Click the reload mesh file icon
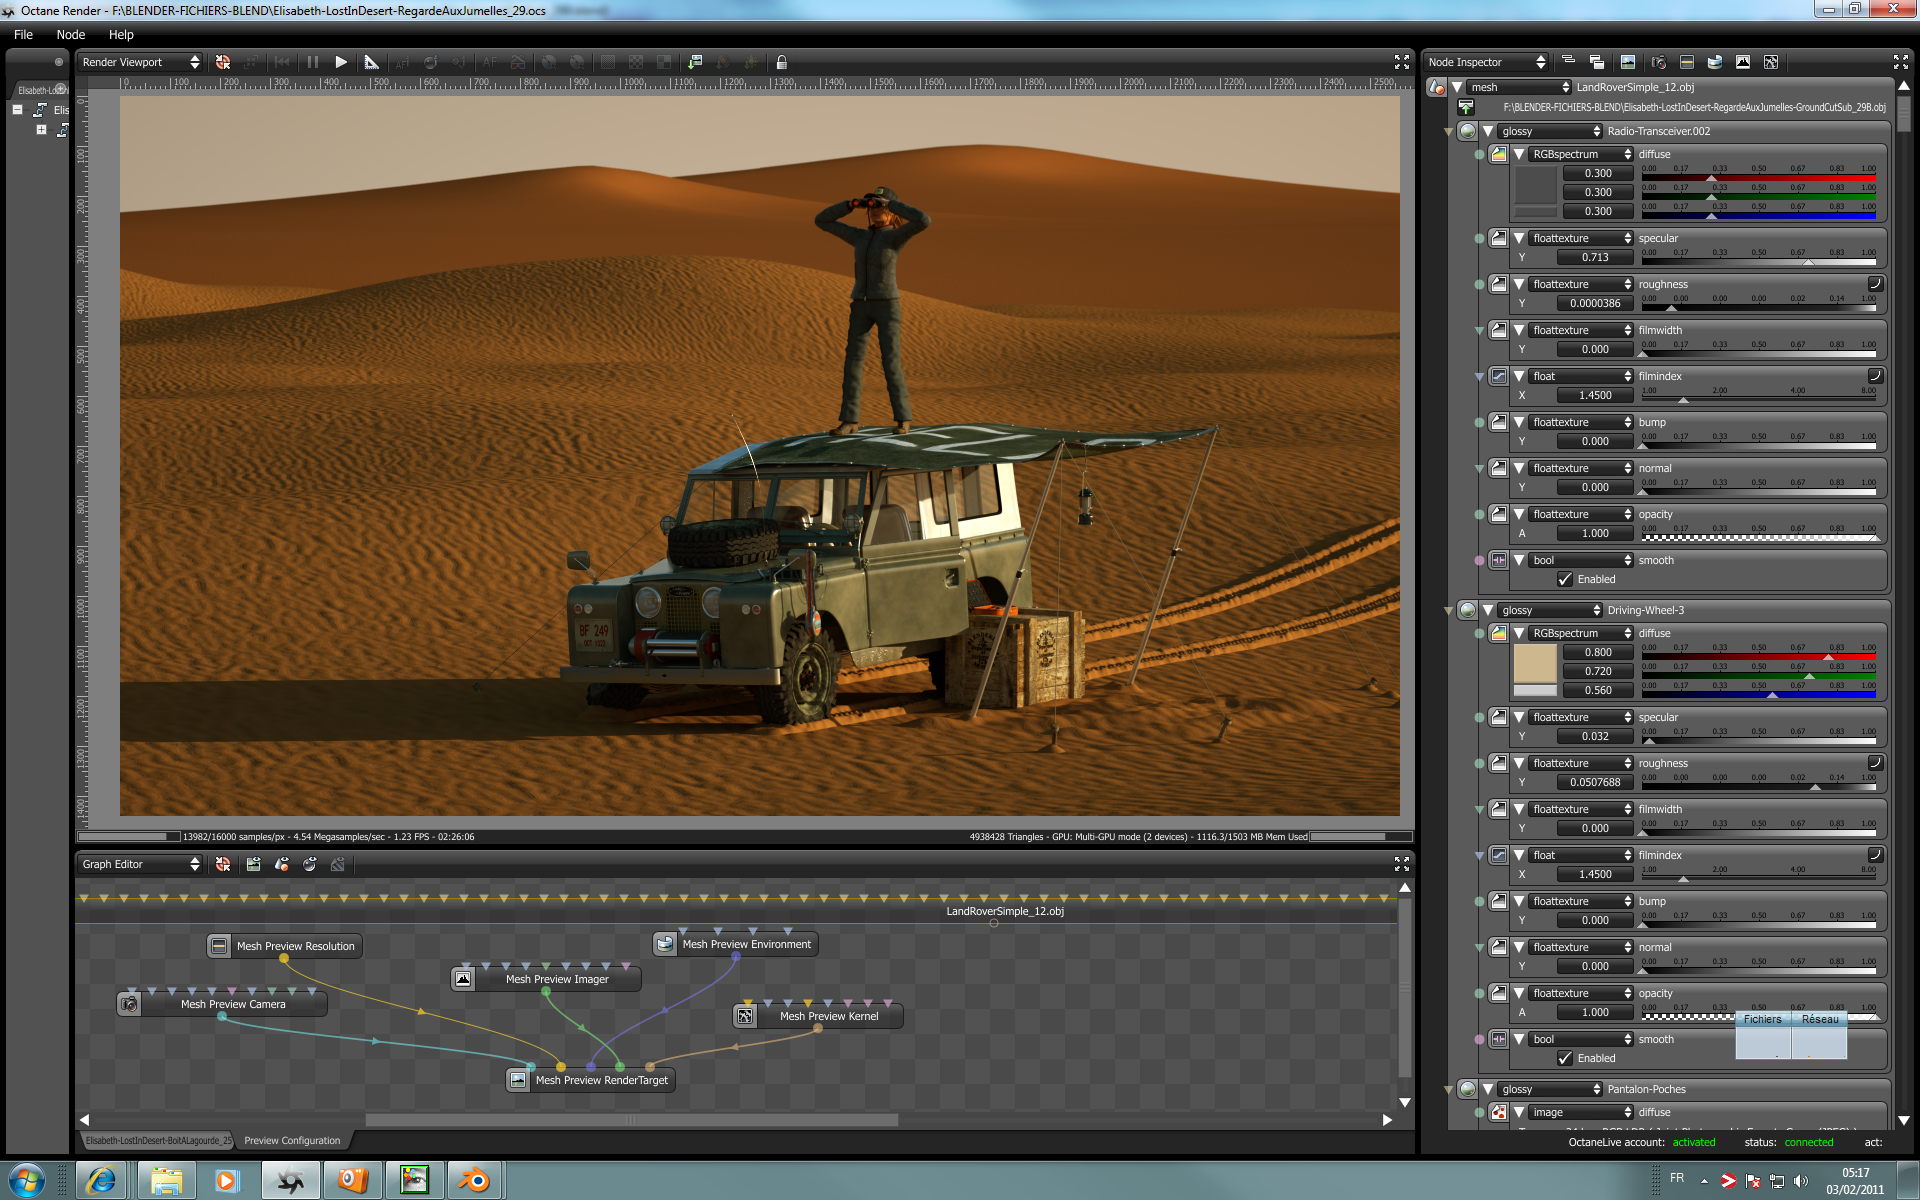The width and height of the screenshot is (1920, 1200). point(1466,107)
